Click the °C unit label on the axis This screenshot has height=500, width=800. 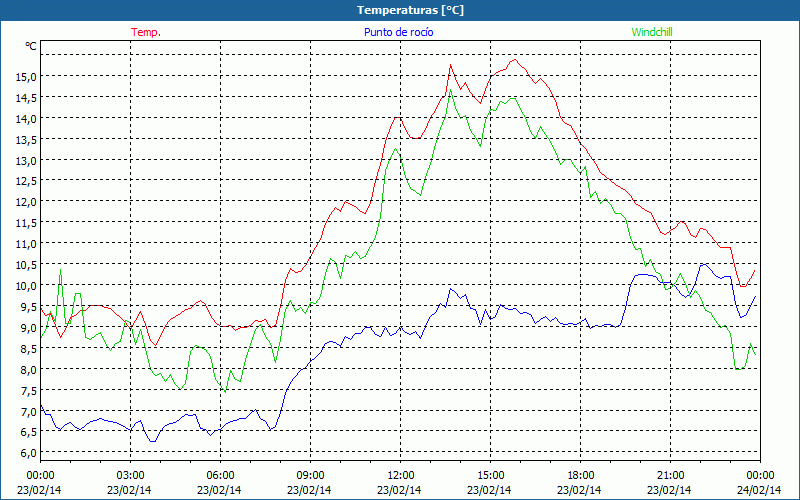[x=31, y=46]
